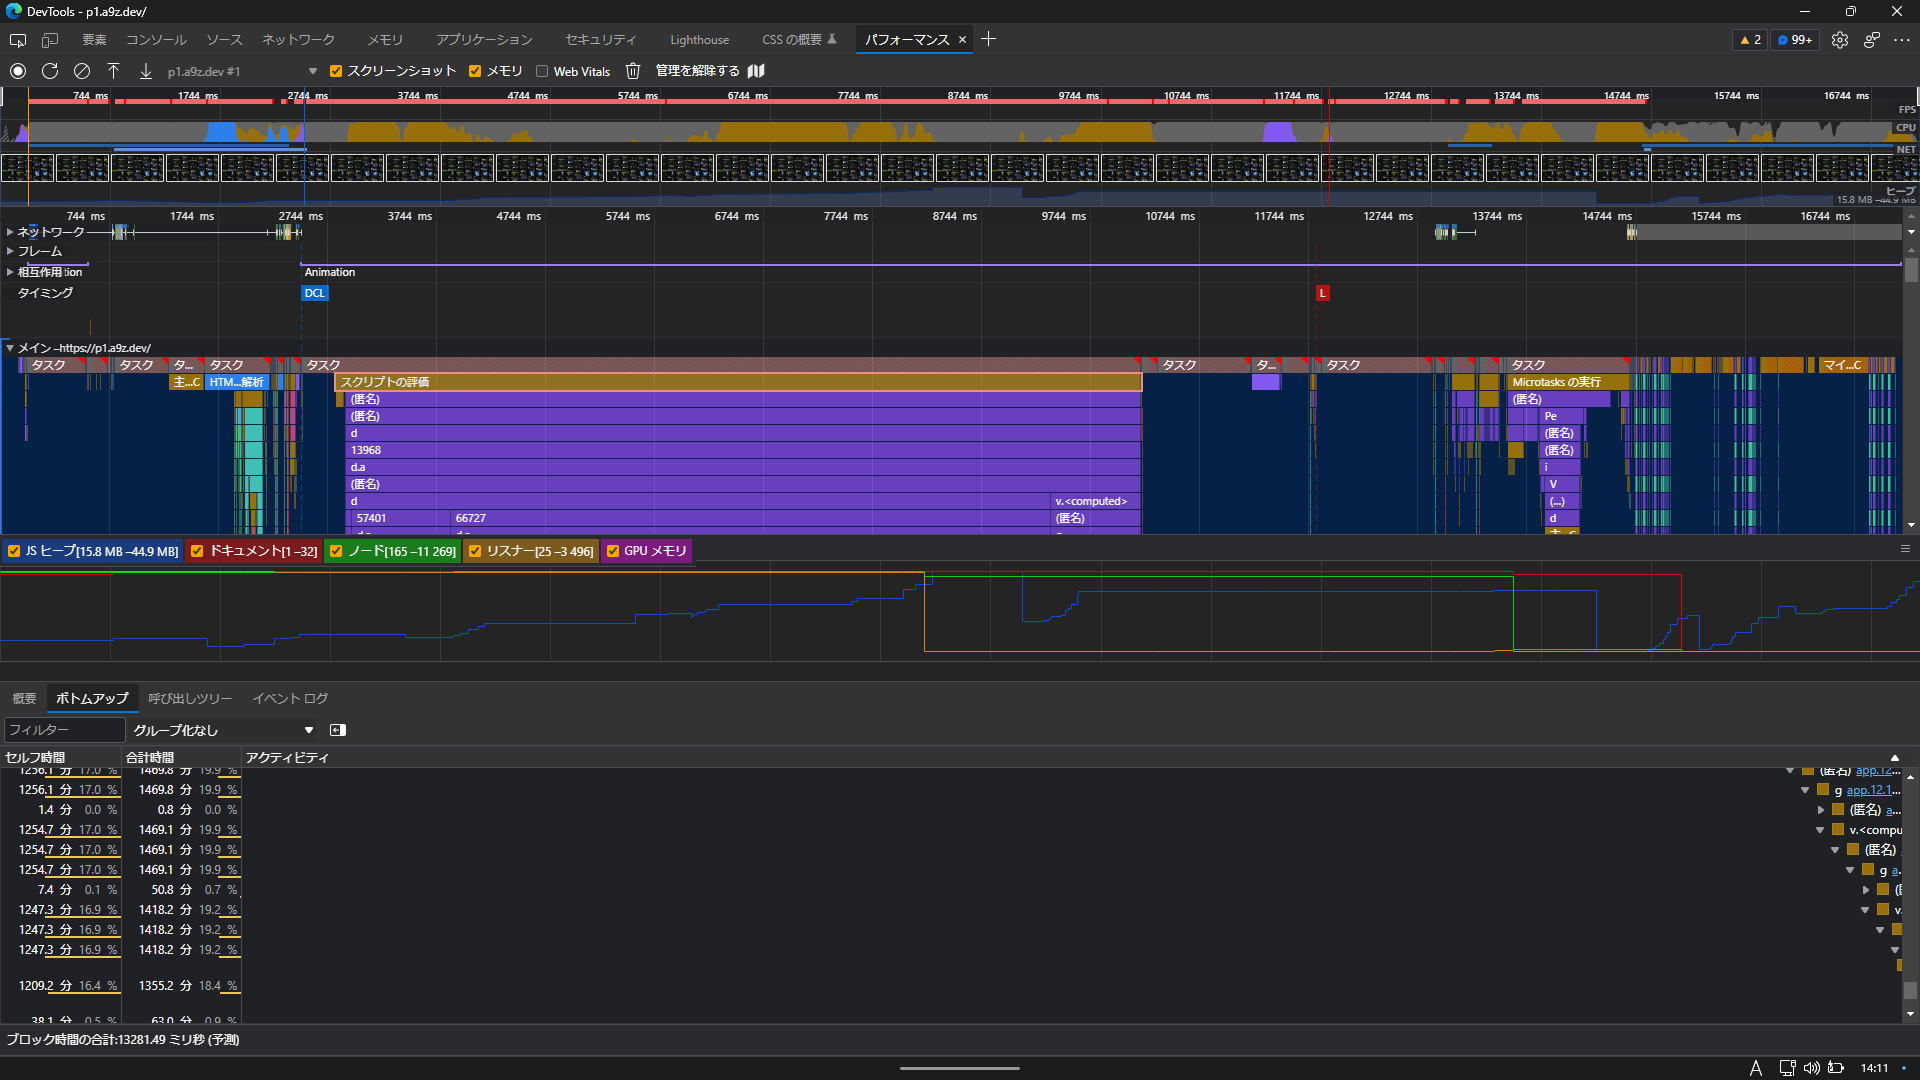Click the feedback person icon
Image resolution: width=1920 pixels, height=1080 pixels.
pyautogui.click(x=1872, y=40)
